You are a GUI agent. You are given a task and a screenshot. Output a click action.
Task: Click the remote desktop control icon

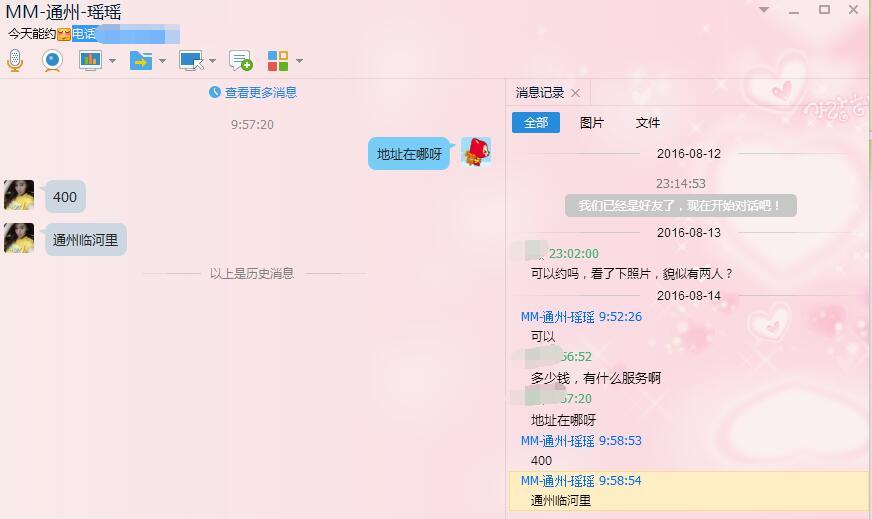coord(191,60)
